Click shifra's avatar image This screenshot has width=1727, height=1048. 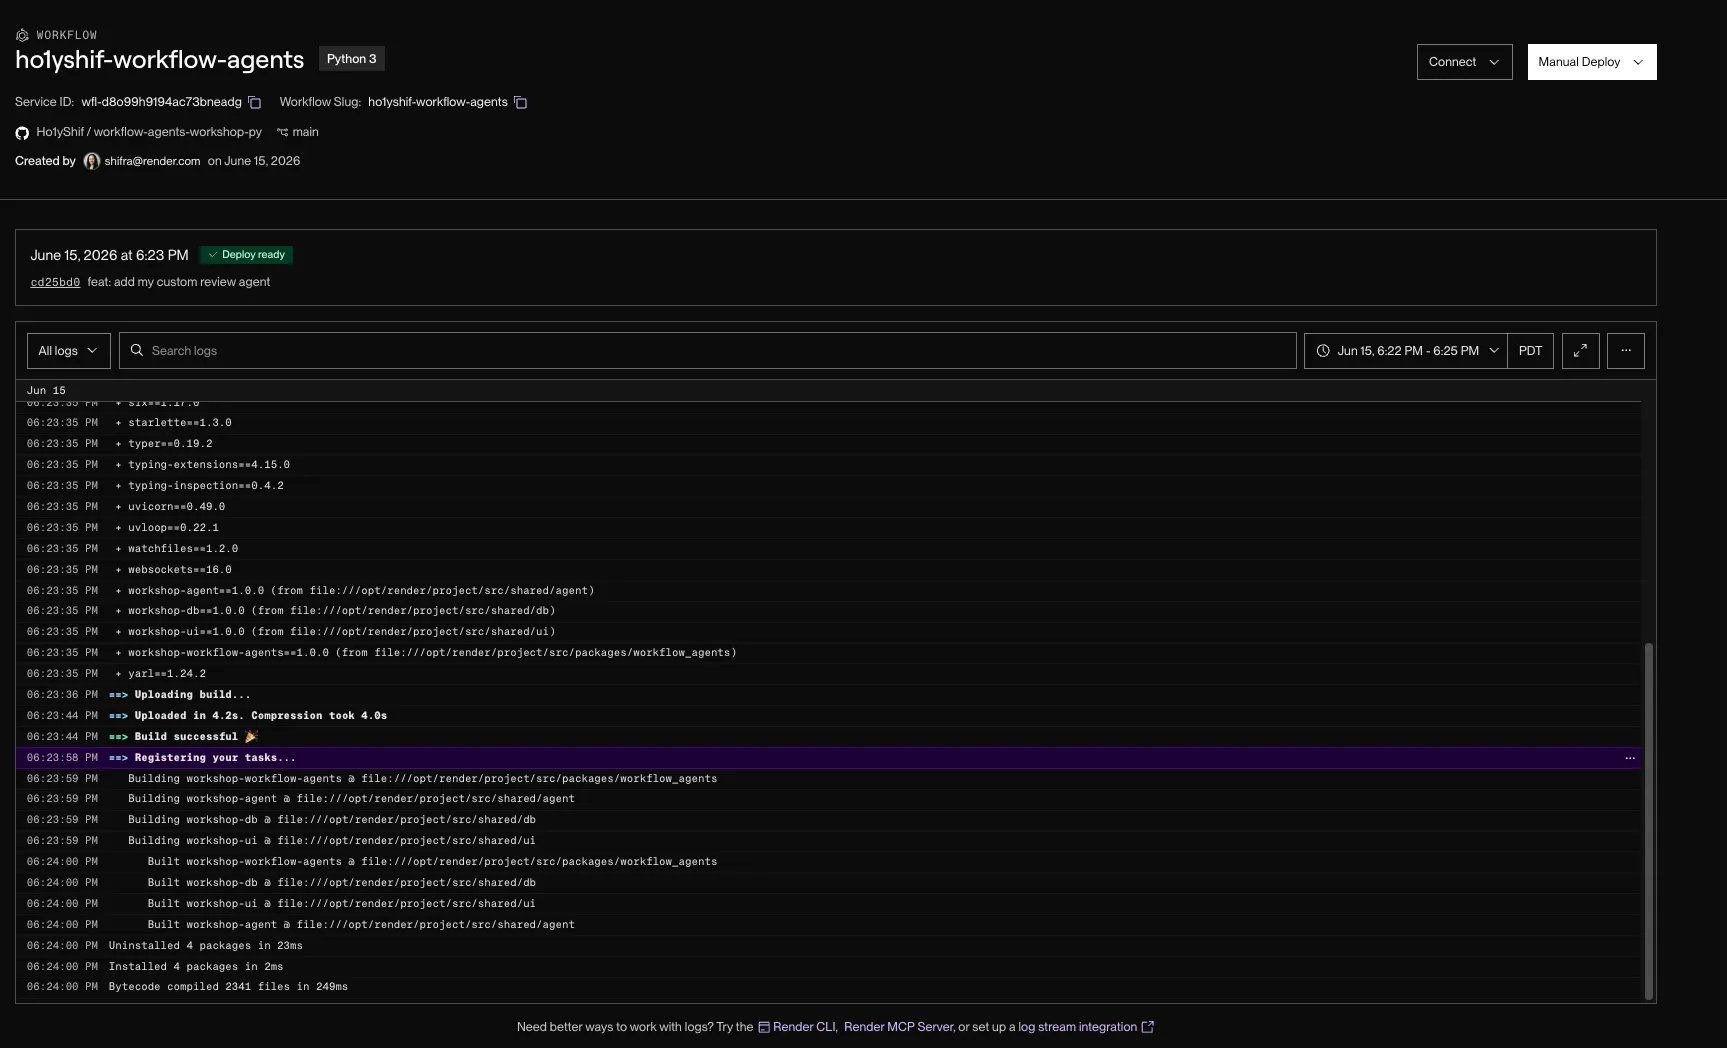pos(92,161)
